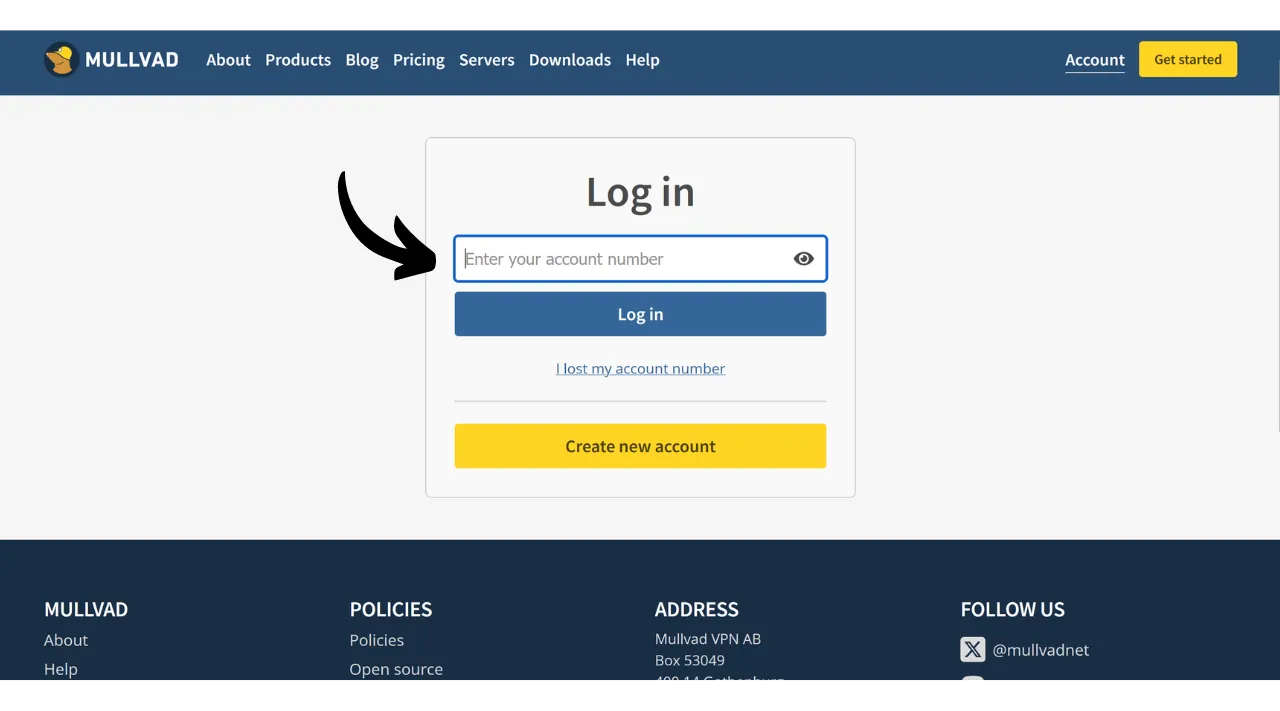Click "I lost my account number" link
Screen dimensions: 1280x711
coord(640,369)
